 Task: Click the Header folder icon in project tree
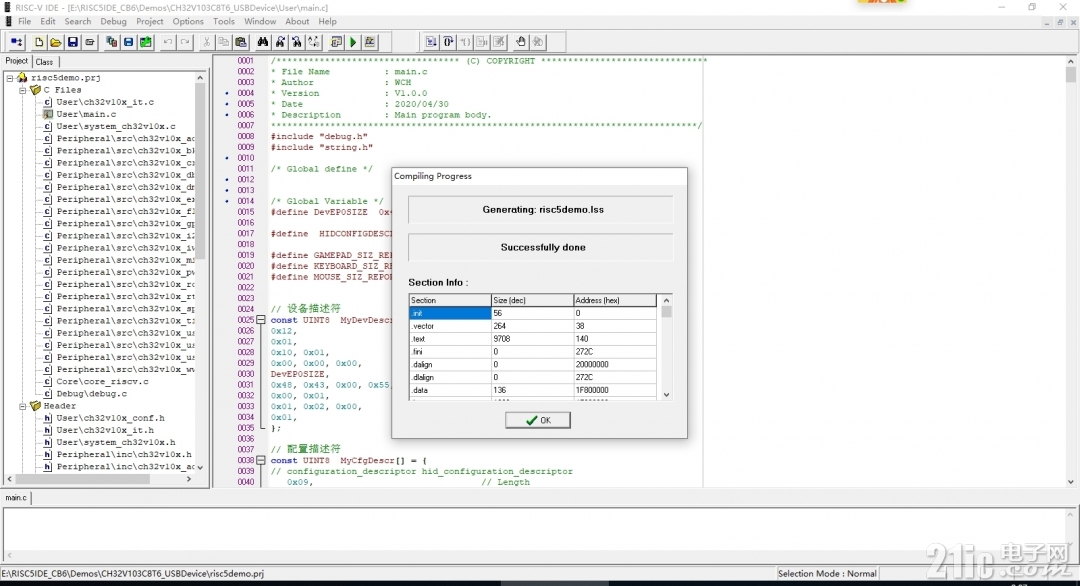pyautogui.click(x=35, y=406)
